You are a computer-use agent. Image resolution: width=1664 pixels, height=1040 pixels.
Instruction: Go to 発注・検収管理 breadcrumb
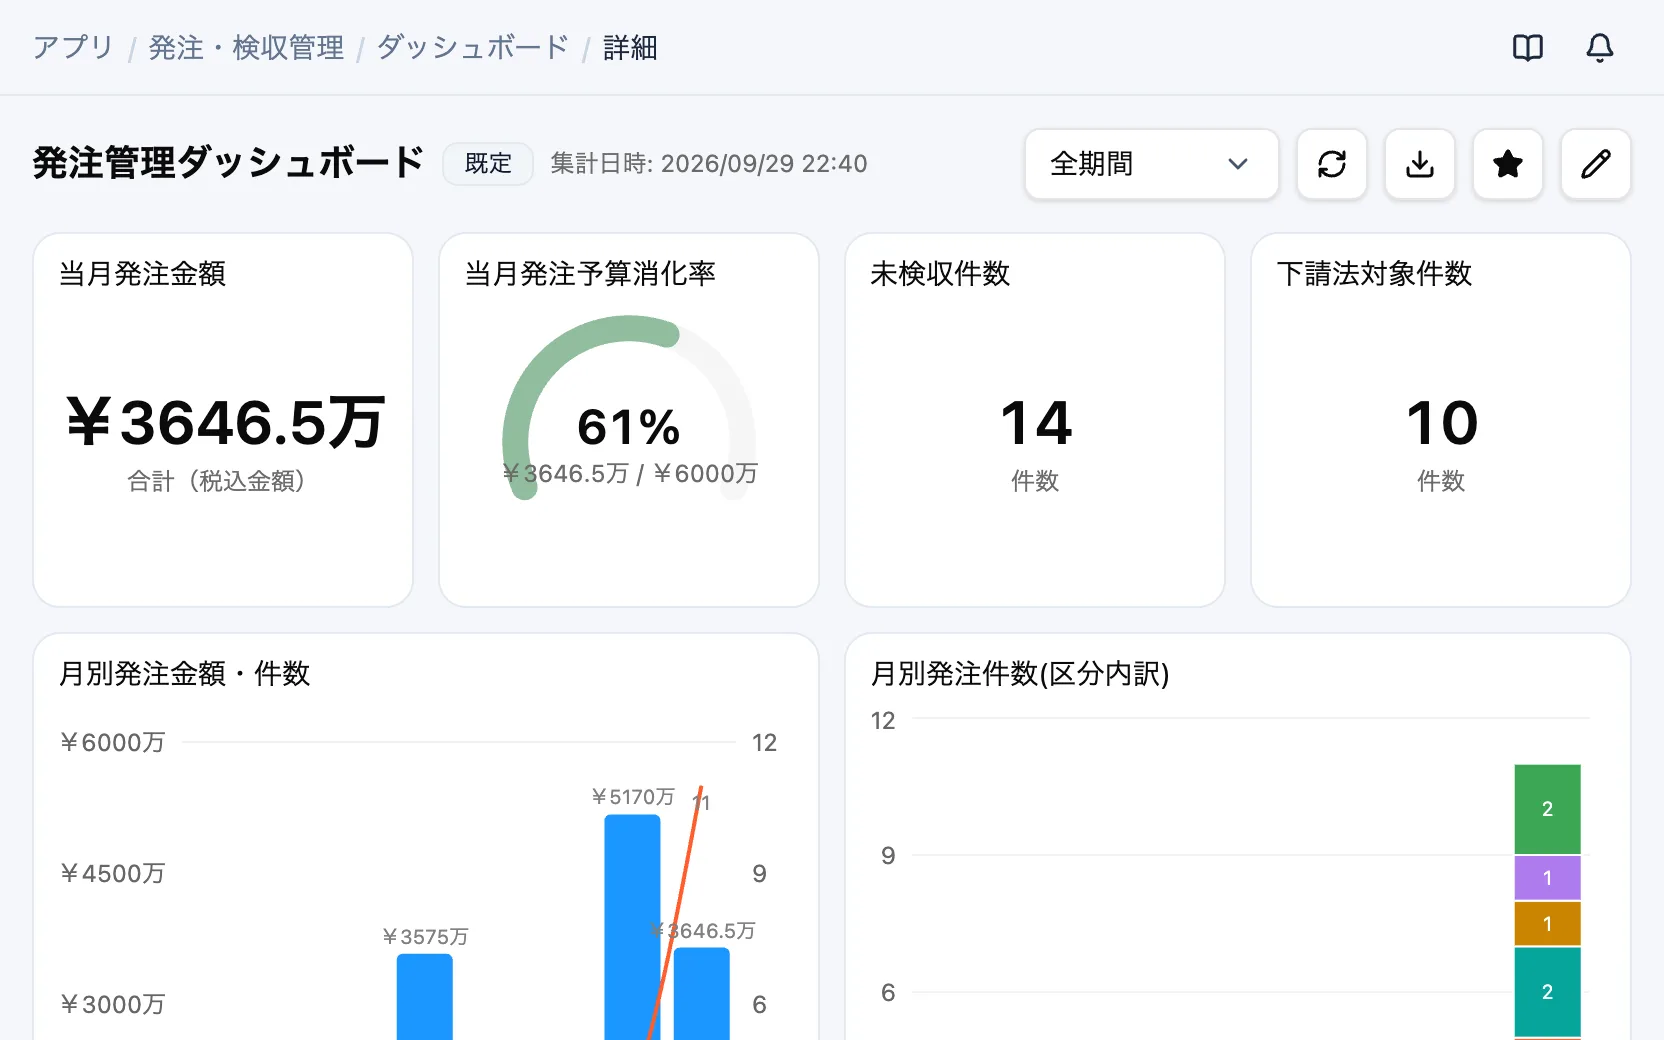[x=246, y=47]
